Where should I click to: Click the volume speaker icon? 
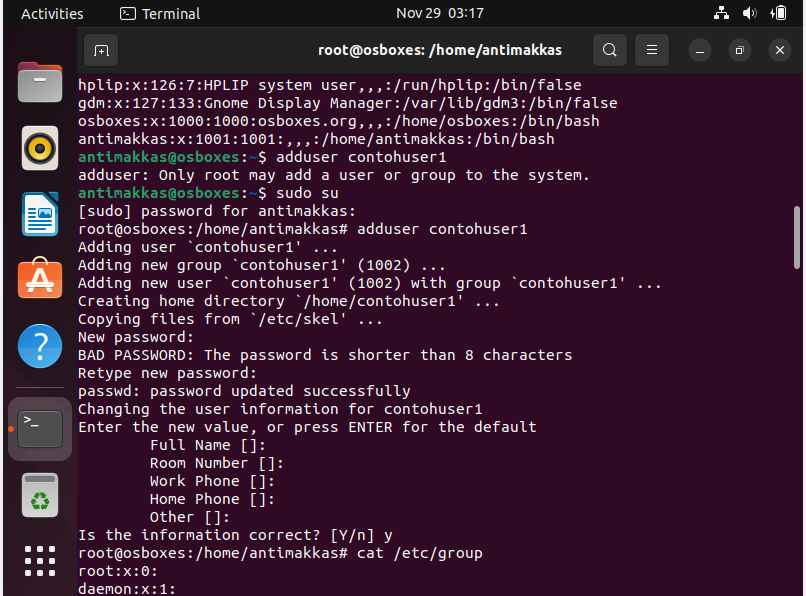point(749,13)
